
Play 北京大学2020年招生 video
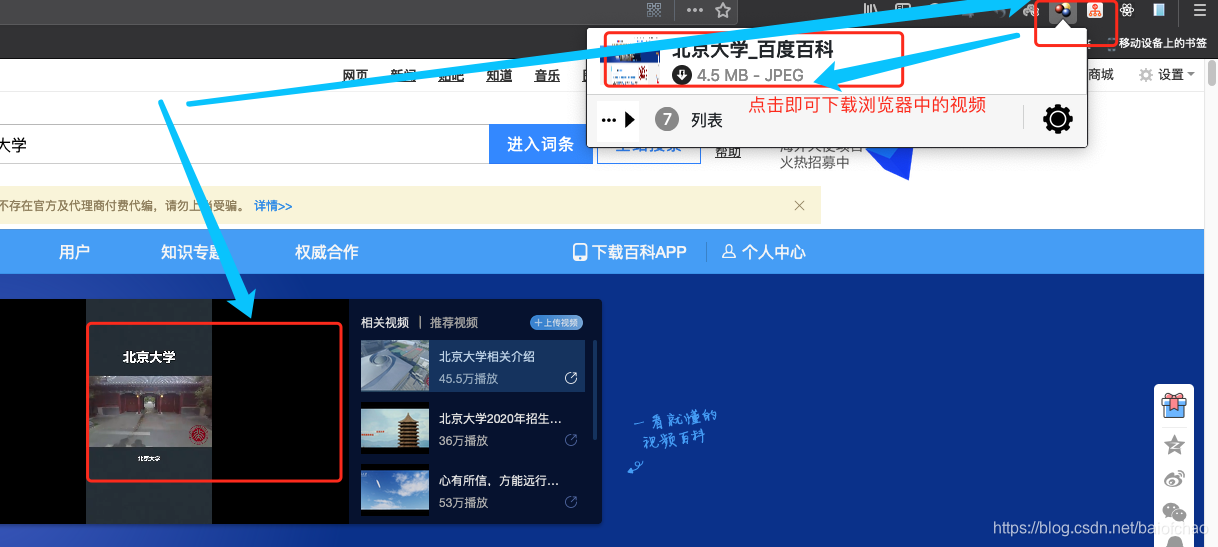(x=472, y=428)
